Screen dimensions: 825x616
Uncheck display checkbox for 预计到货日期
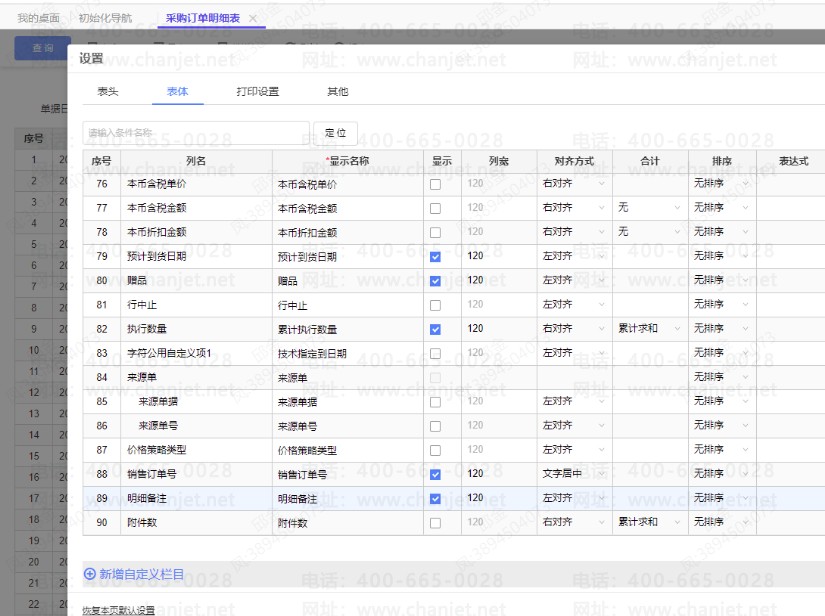(x=435, y=257)
